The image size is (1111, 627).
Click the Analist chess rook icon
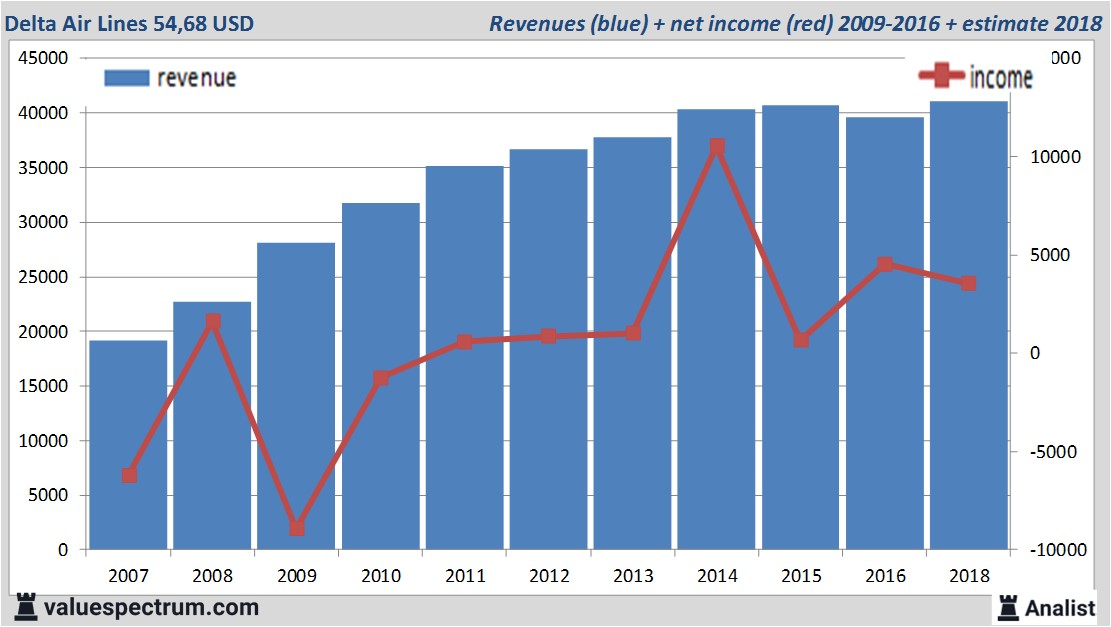[x=1008, y=608]
